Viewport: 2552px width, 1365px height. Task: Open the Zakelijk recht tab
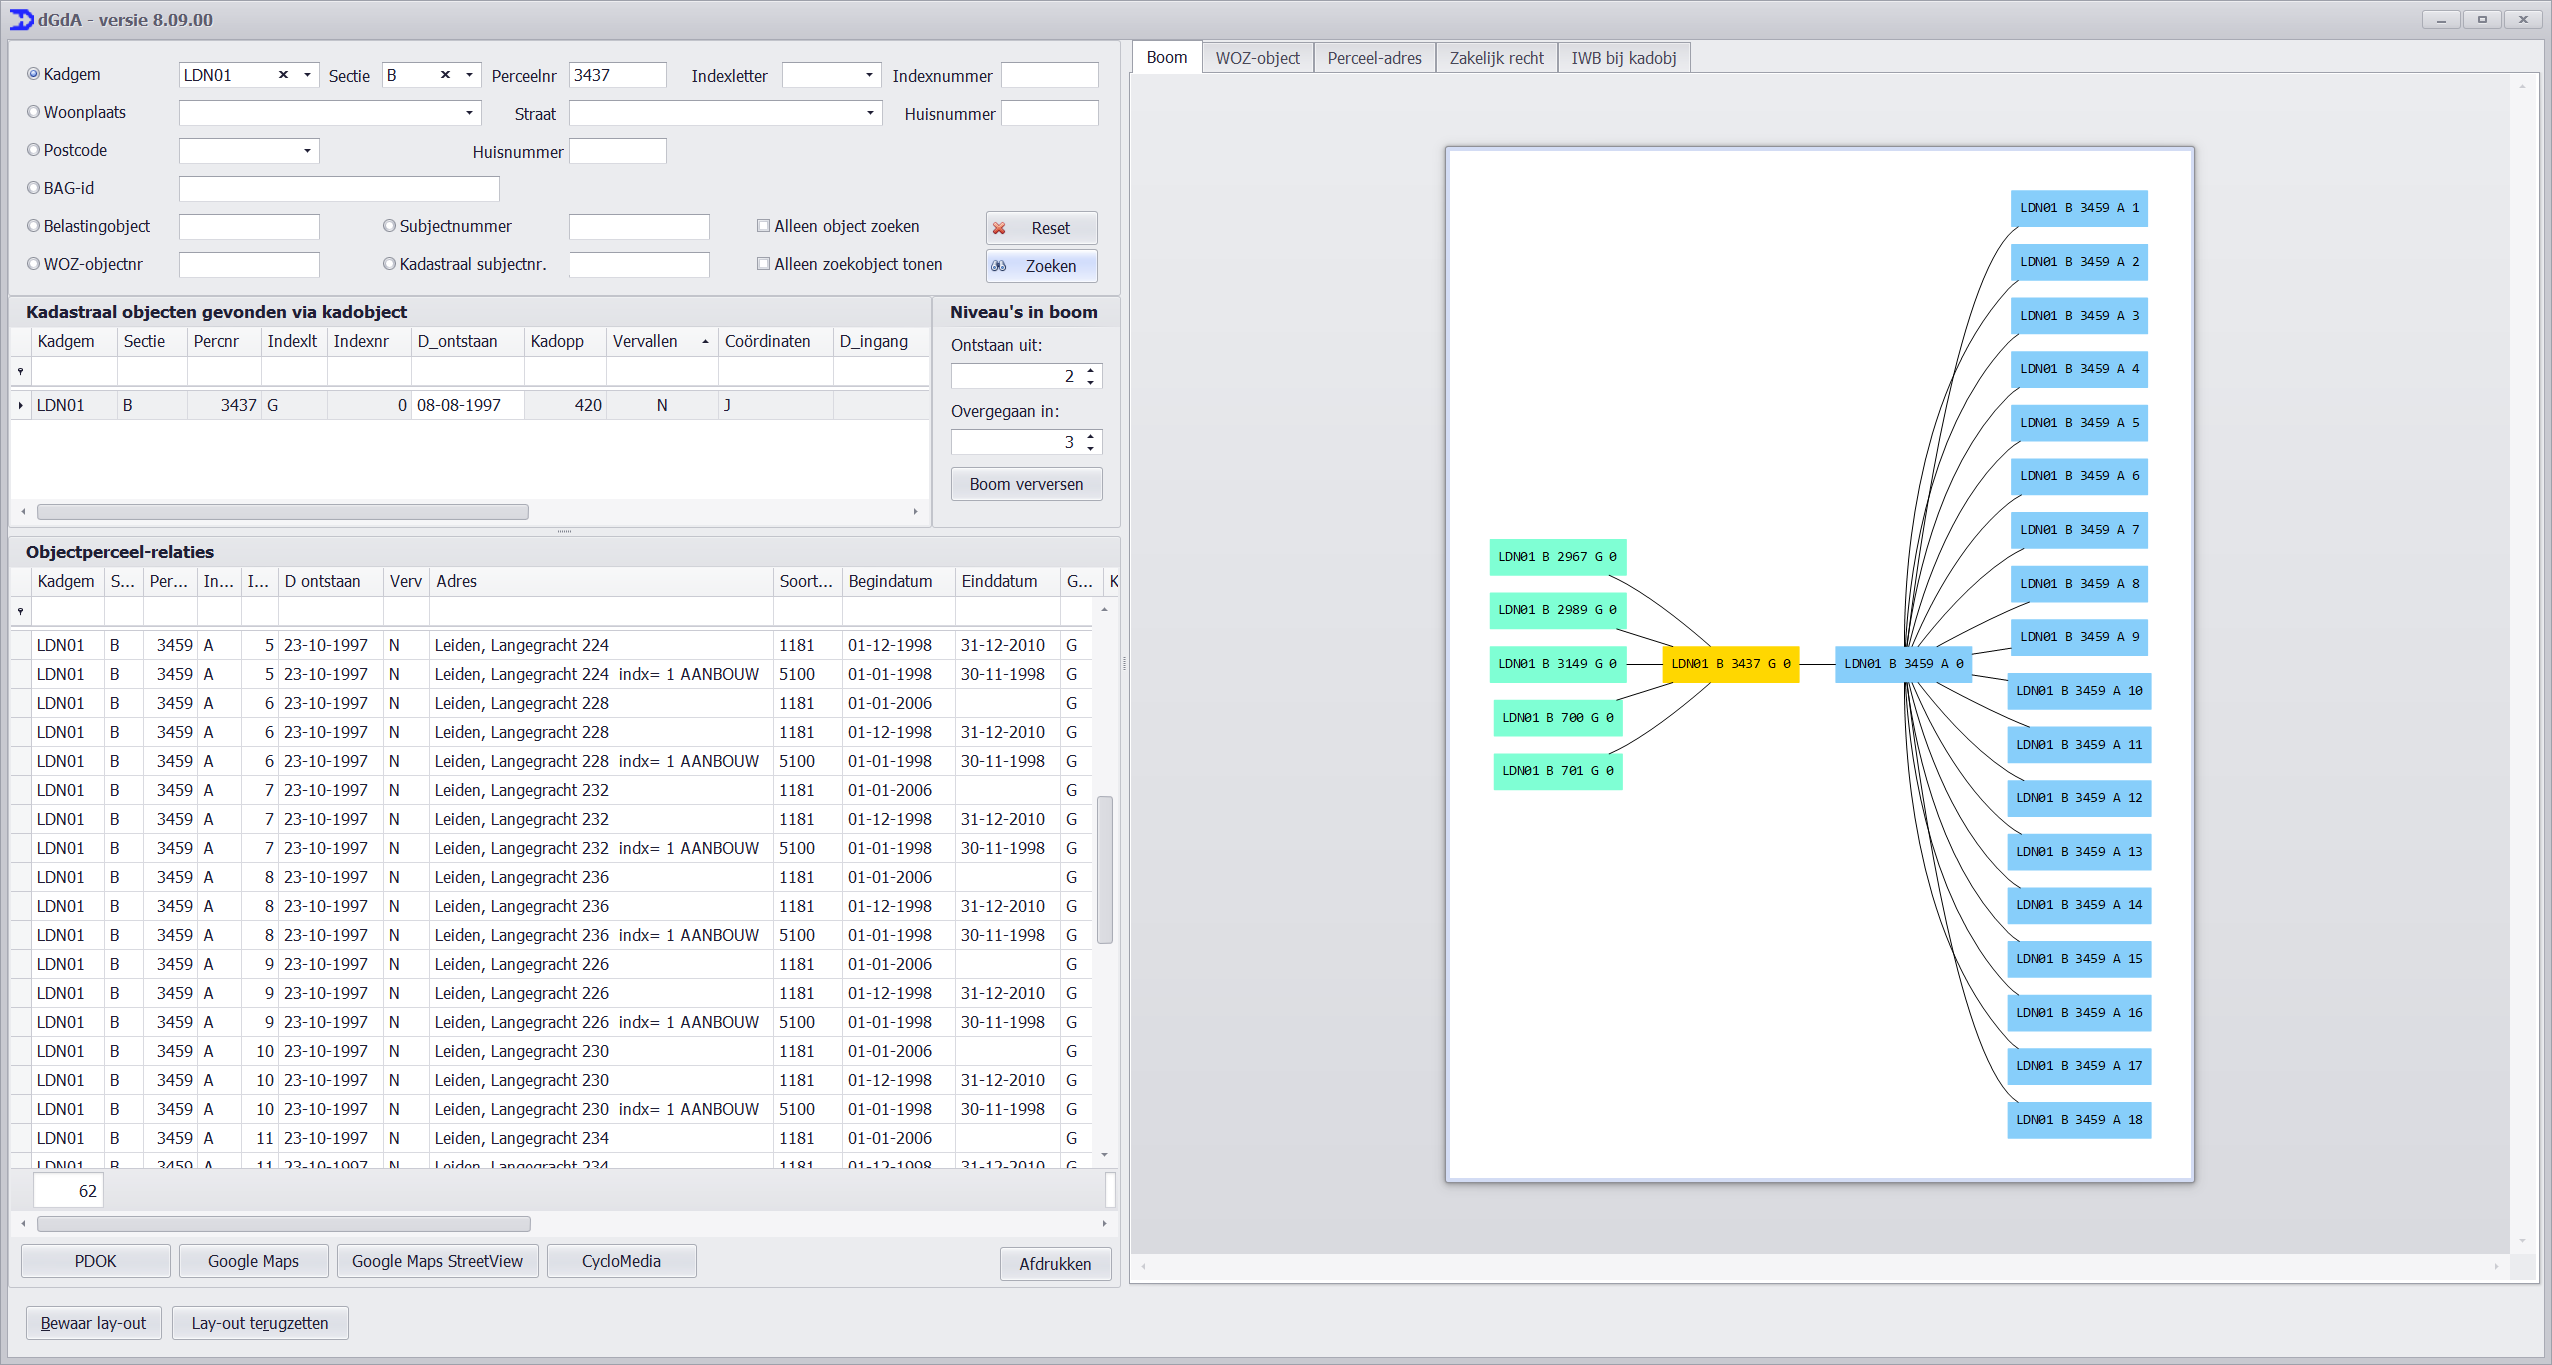(1496, 58)
